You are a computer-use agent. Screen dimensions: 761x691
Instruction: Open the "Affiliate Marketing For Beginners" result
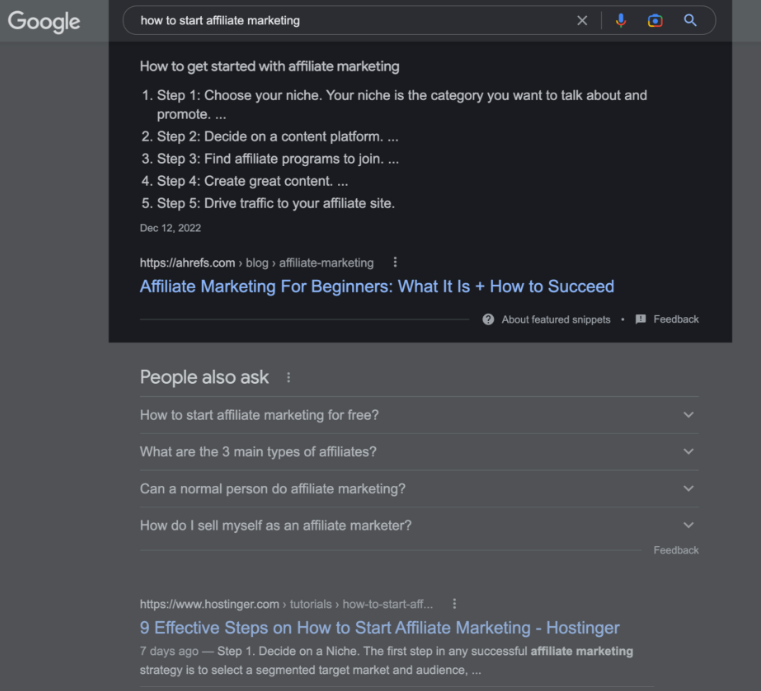377,287
